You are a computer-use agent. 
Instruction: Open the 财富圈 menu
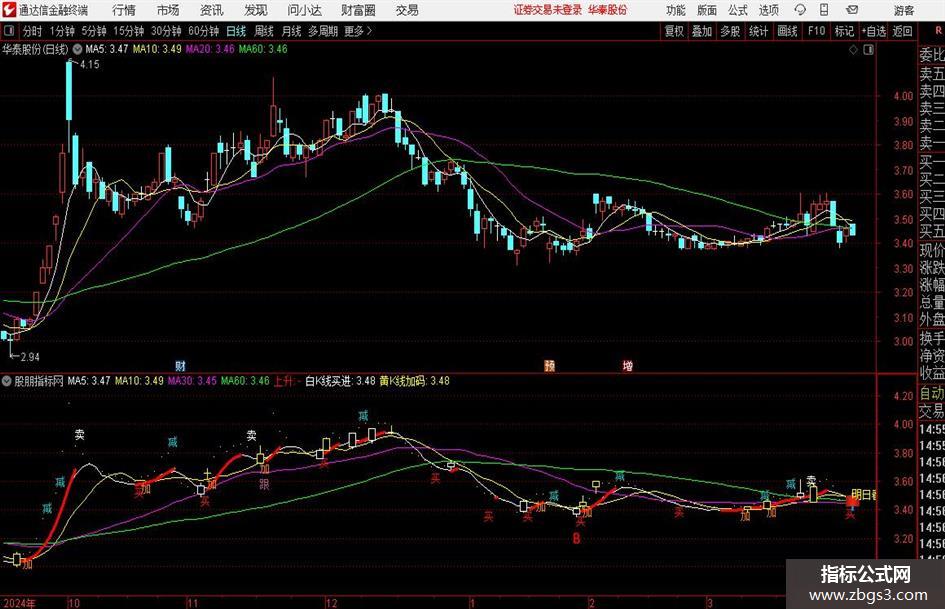tap(358, 10)
